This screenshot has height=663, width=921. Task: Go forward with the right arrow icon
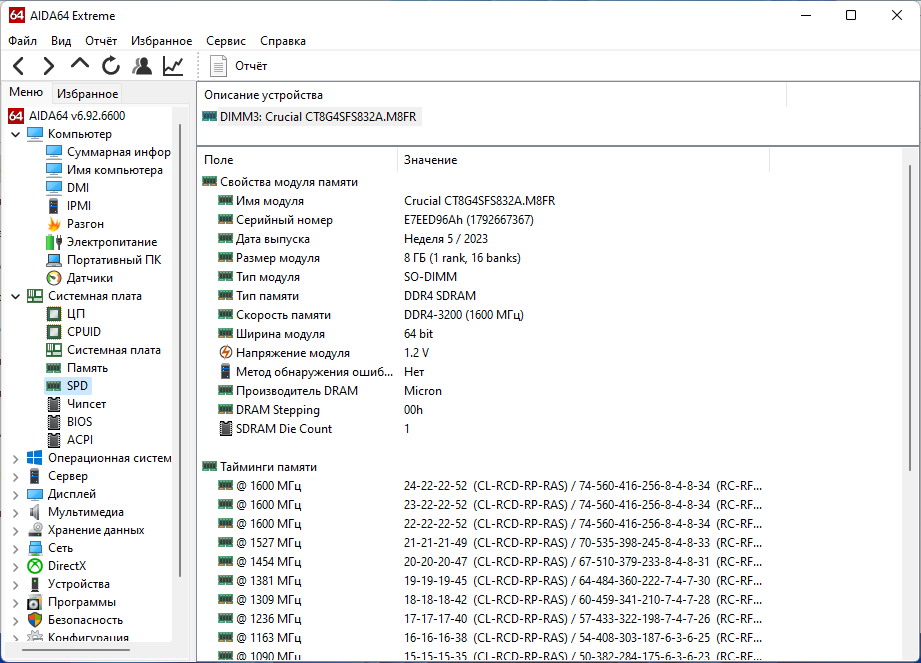49,66
